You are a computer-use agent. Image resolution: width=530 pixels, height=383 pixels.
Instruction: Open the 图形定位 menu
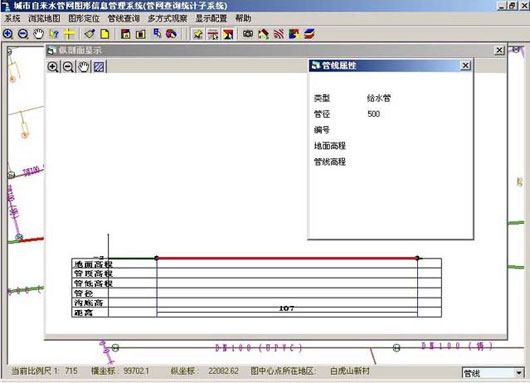pyautogui.click(x=84, y=18)
